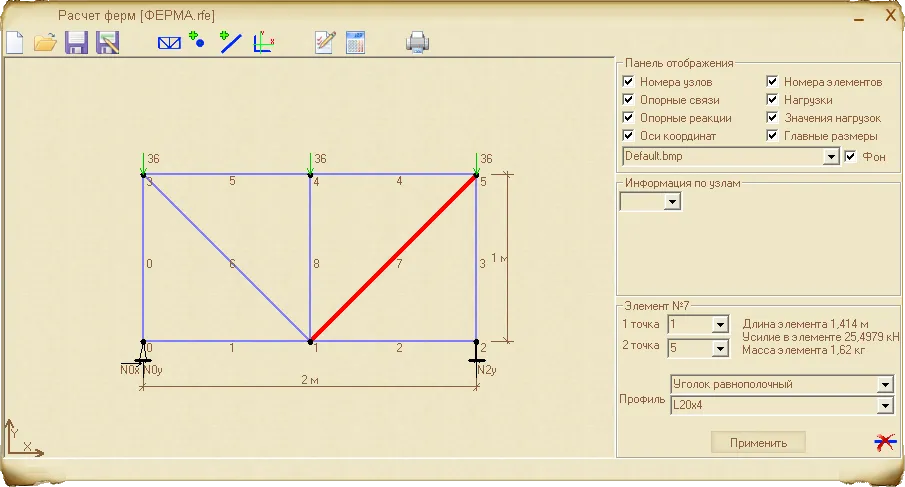
Task: Toggle Опорные связи checkbox
Action: (629, 99)
